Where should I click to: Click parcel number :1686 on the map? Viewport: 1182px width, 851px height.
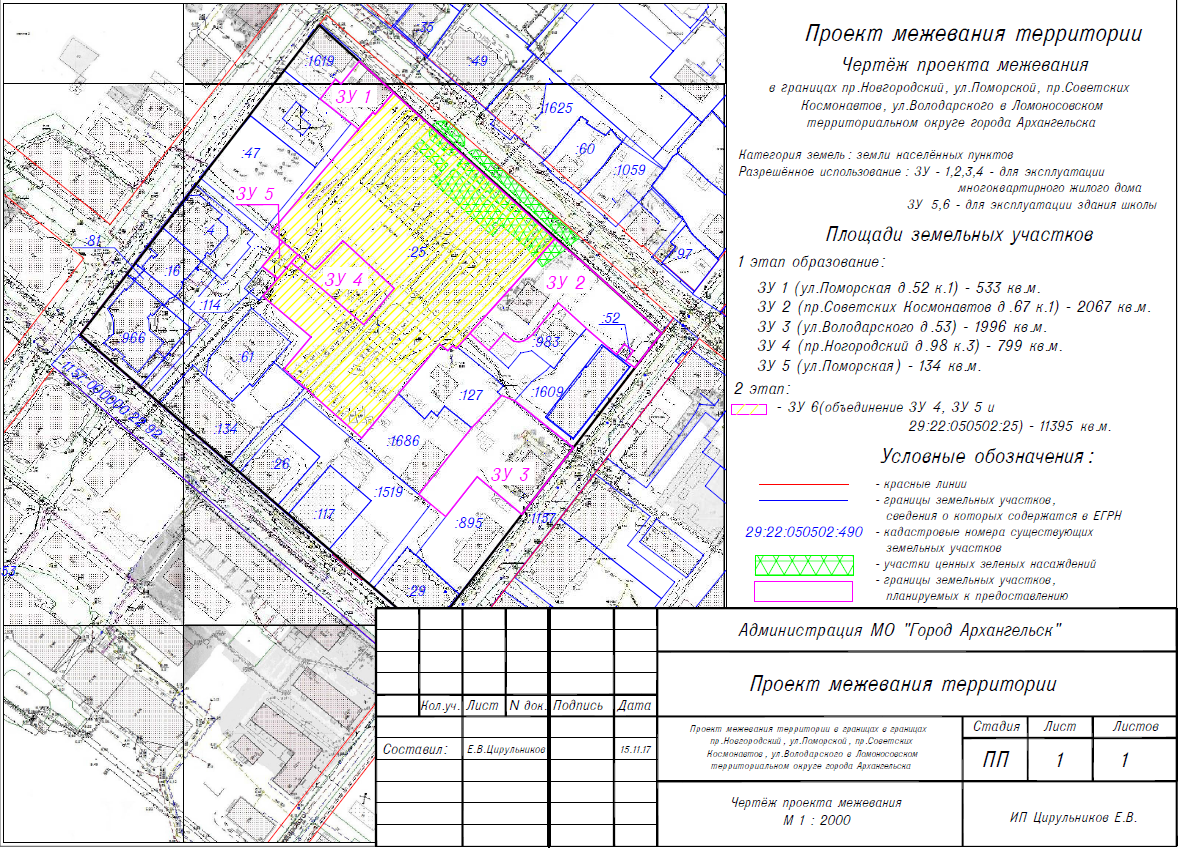click(x=402, y=439)
